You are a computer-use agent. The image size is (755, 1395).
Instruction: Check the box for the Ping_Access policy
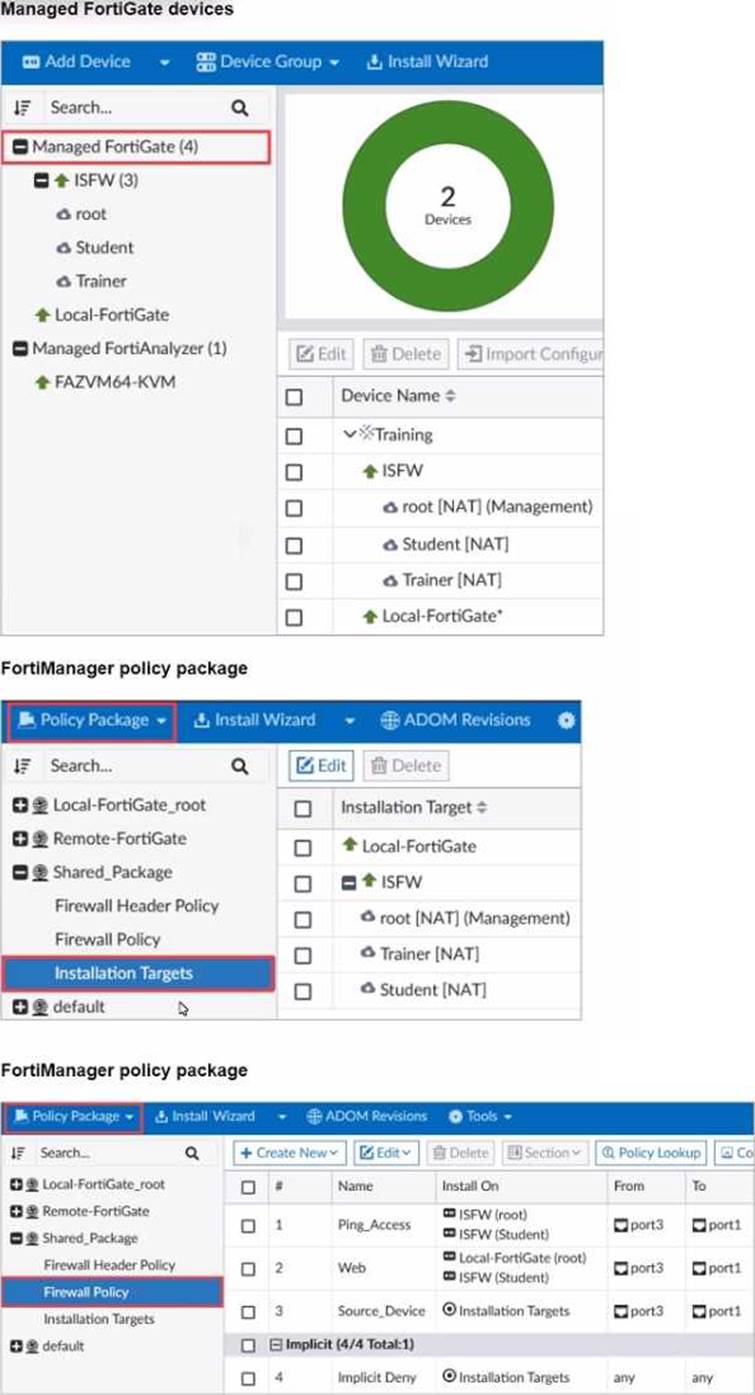[248, 1225]
